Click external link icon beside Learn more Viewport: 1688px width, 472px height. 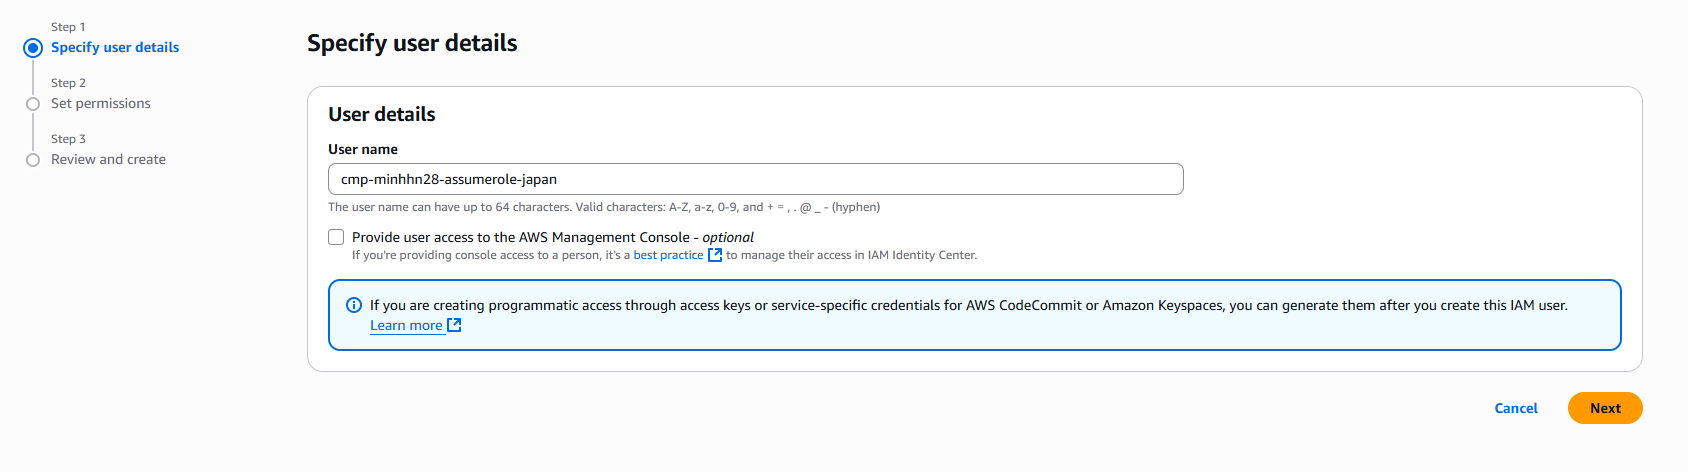point(454,325)
